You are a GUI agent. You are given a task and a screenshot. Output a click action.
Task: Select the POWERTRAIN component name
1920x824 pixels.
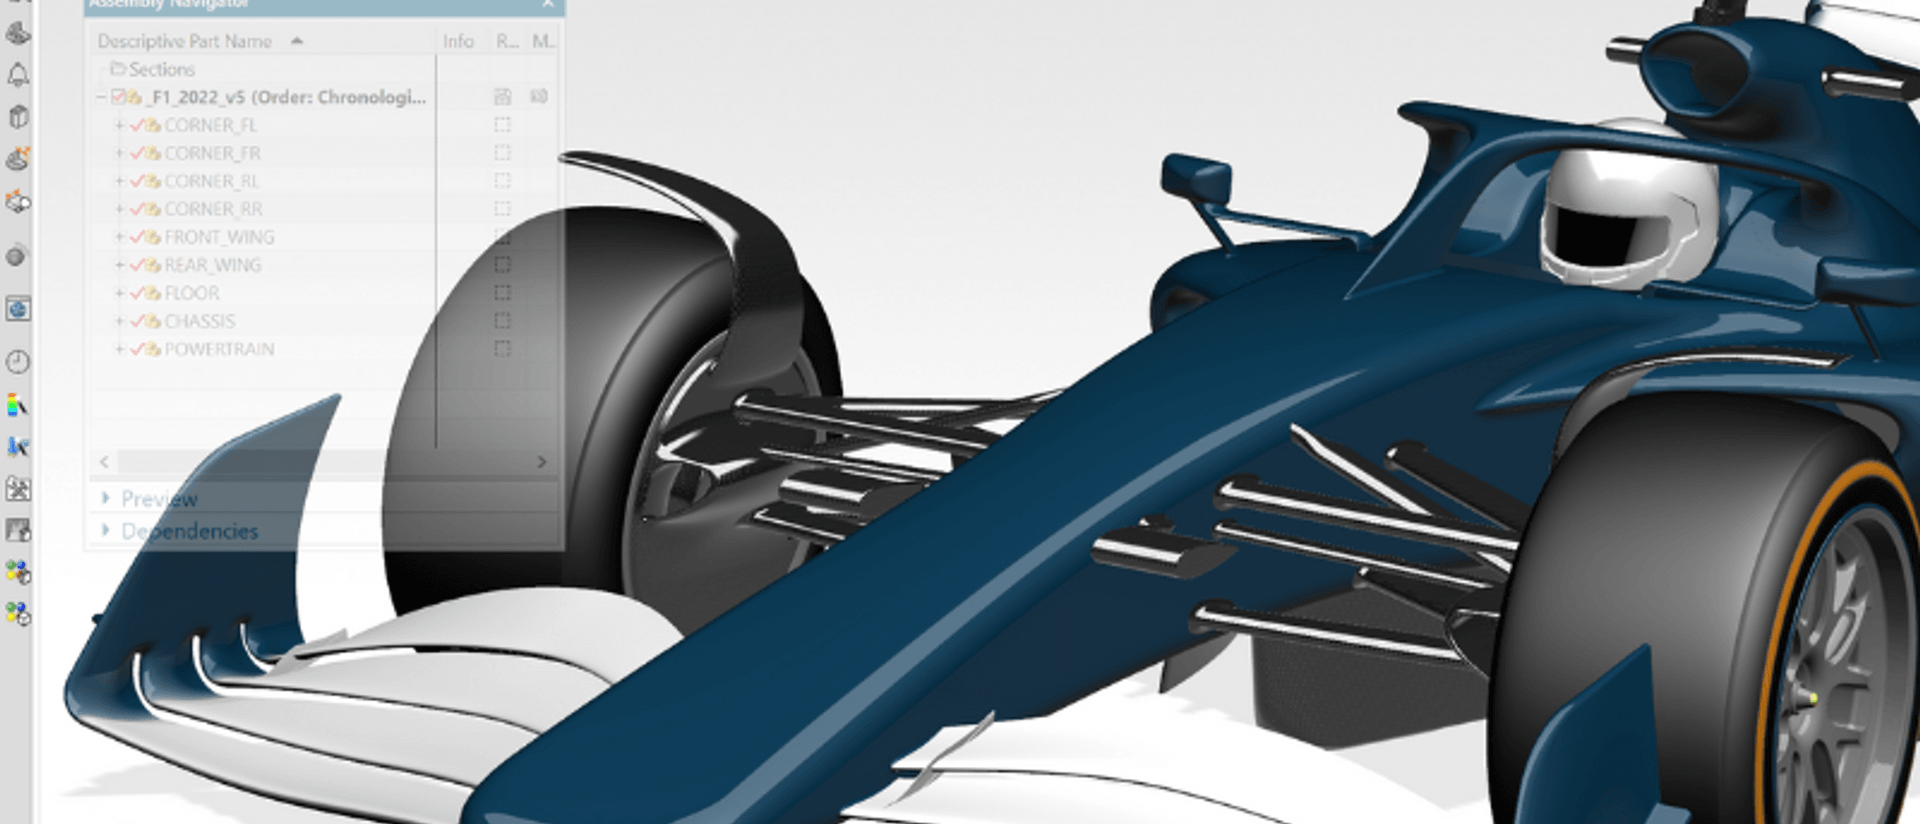219,349
